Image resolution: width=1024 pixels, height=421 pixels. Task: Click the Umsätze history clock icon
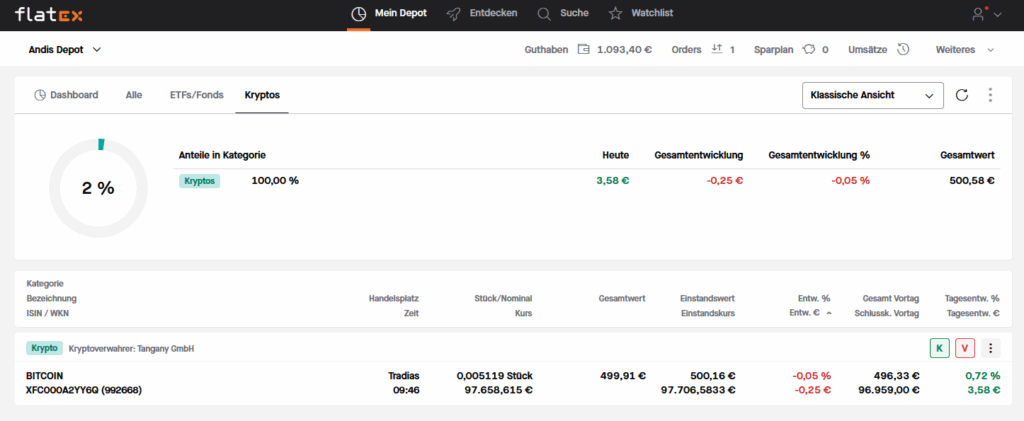[903, 49]
